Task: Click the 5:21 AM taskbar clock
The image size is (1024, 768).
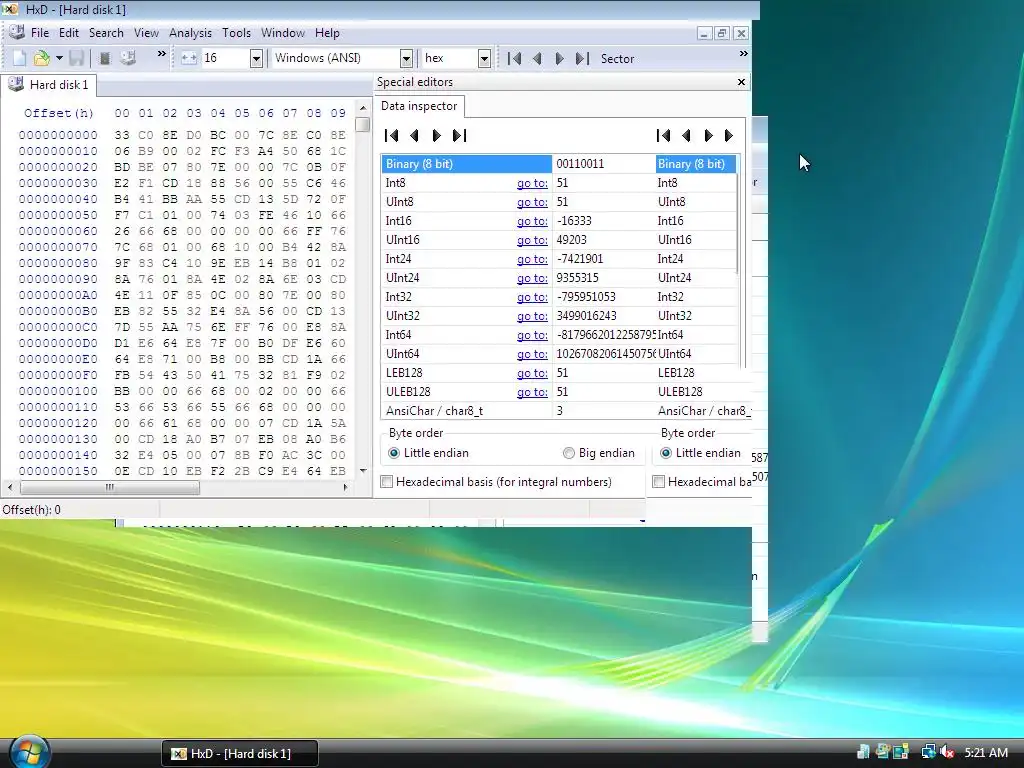Action: click(986, 752)
